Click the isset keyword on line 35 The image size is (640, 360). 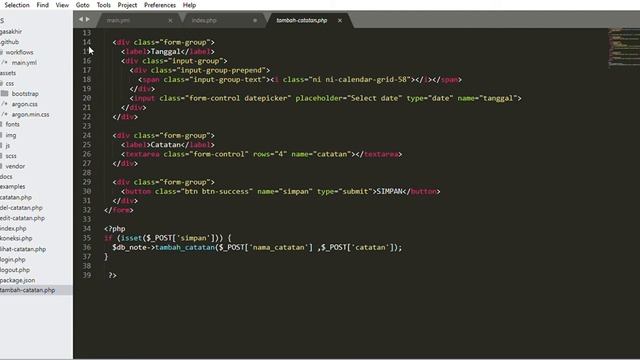131,238
